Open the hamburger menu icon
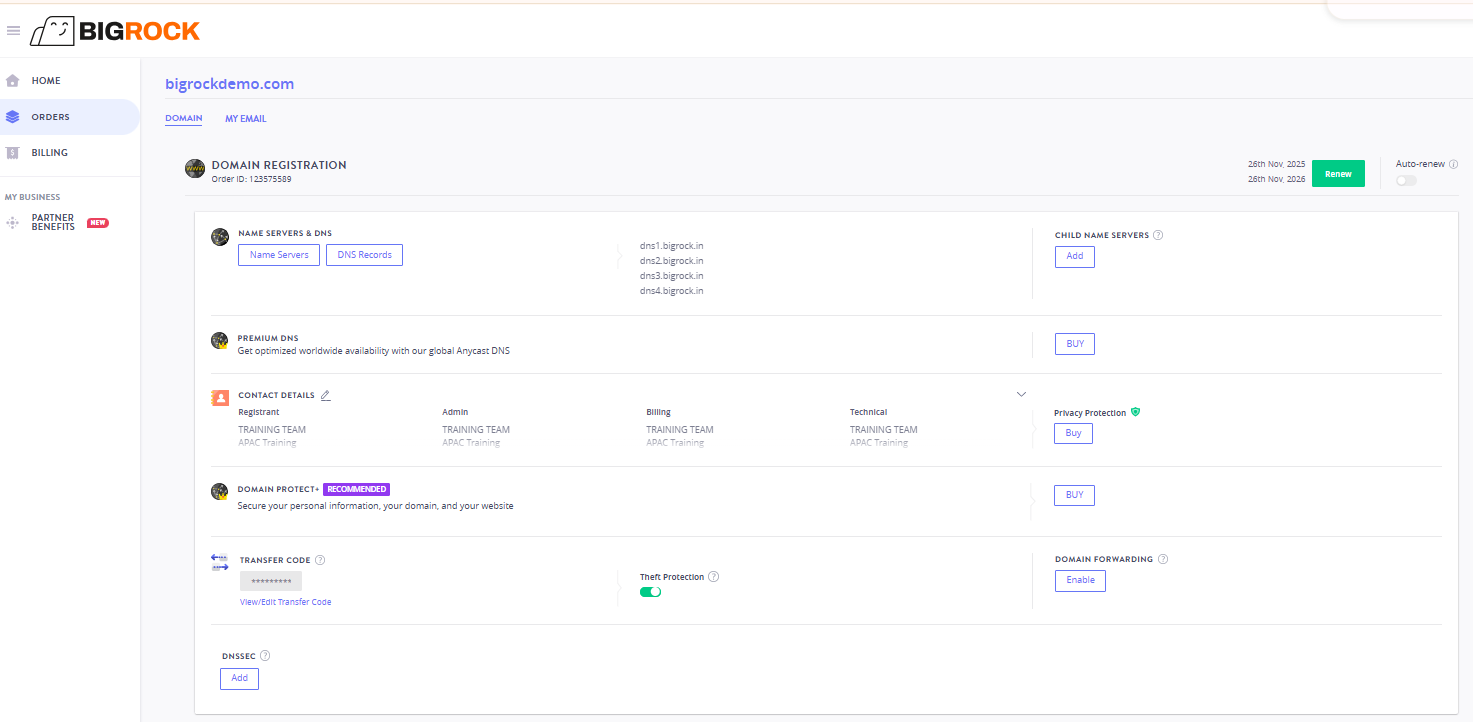 tap(13, 31)
